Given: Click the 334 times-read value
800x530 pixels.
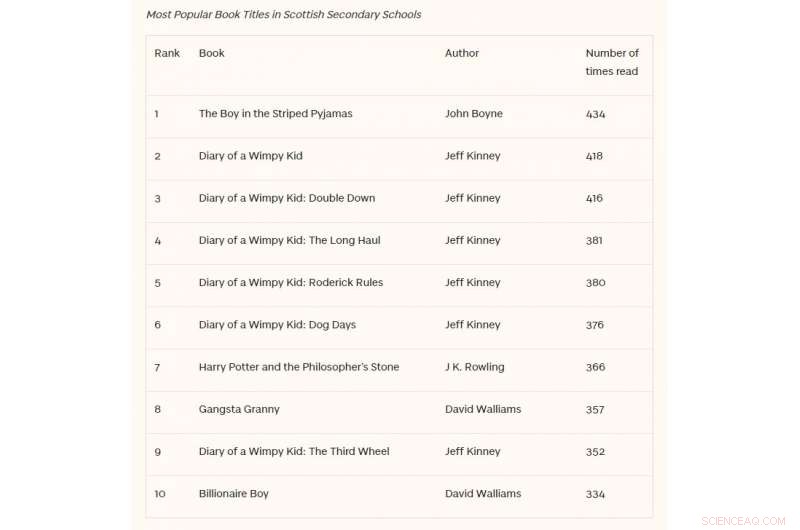Looking at the screenshot, I should [596, 494].
